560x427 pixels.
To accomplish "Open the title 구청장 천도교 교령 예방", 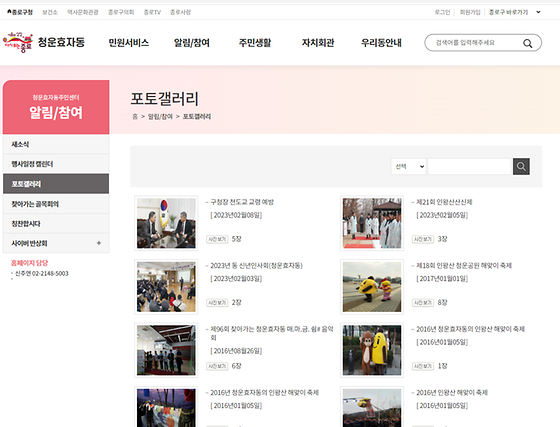I will coord(242,202).
